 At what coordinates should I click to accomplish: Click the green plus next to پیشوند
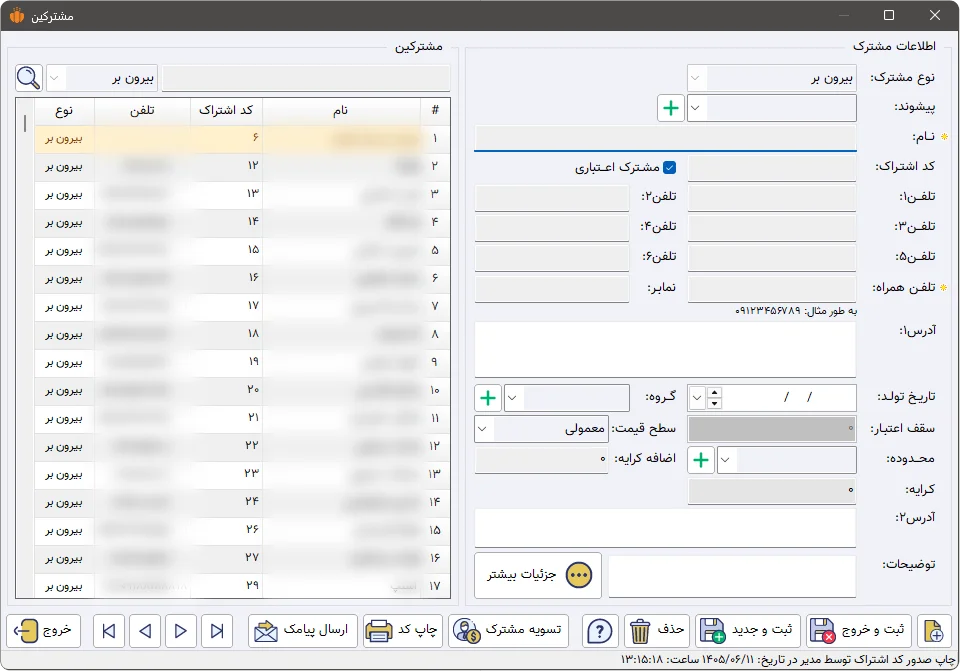pyautogui.click(x=670, y=108)
